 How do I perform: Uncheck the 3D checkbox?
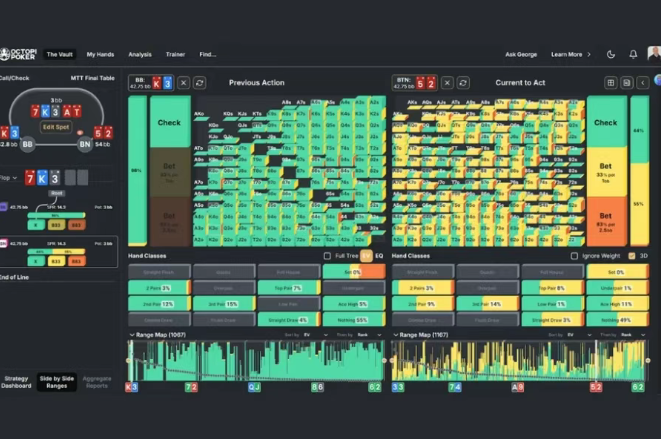pyautogui.click(x=630, y=256)
